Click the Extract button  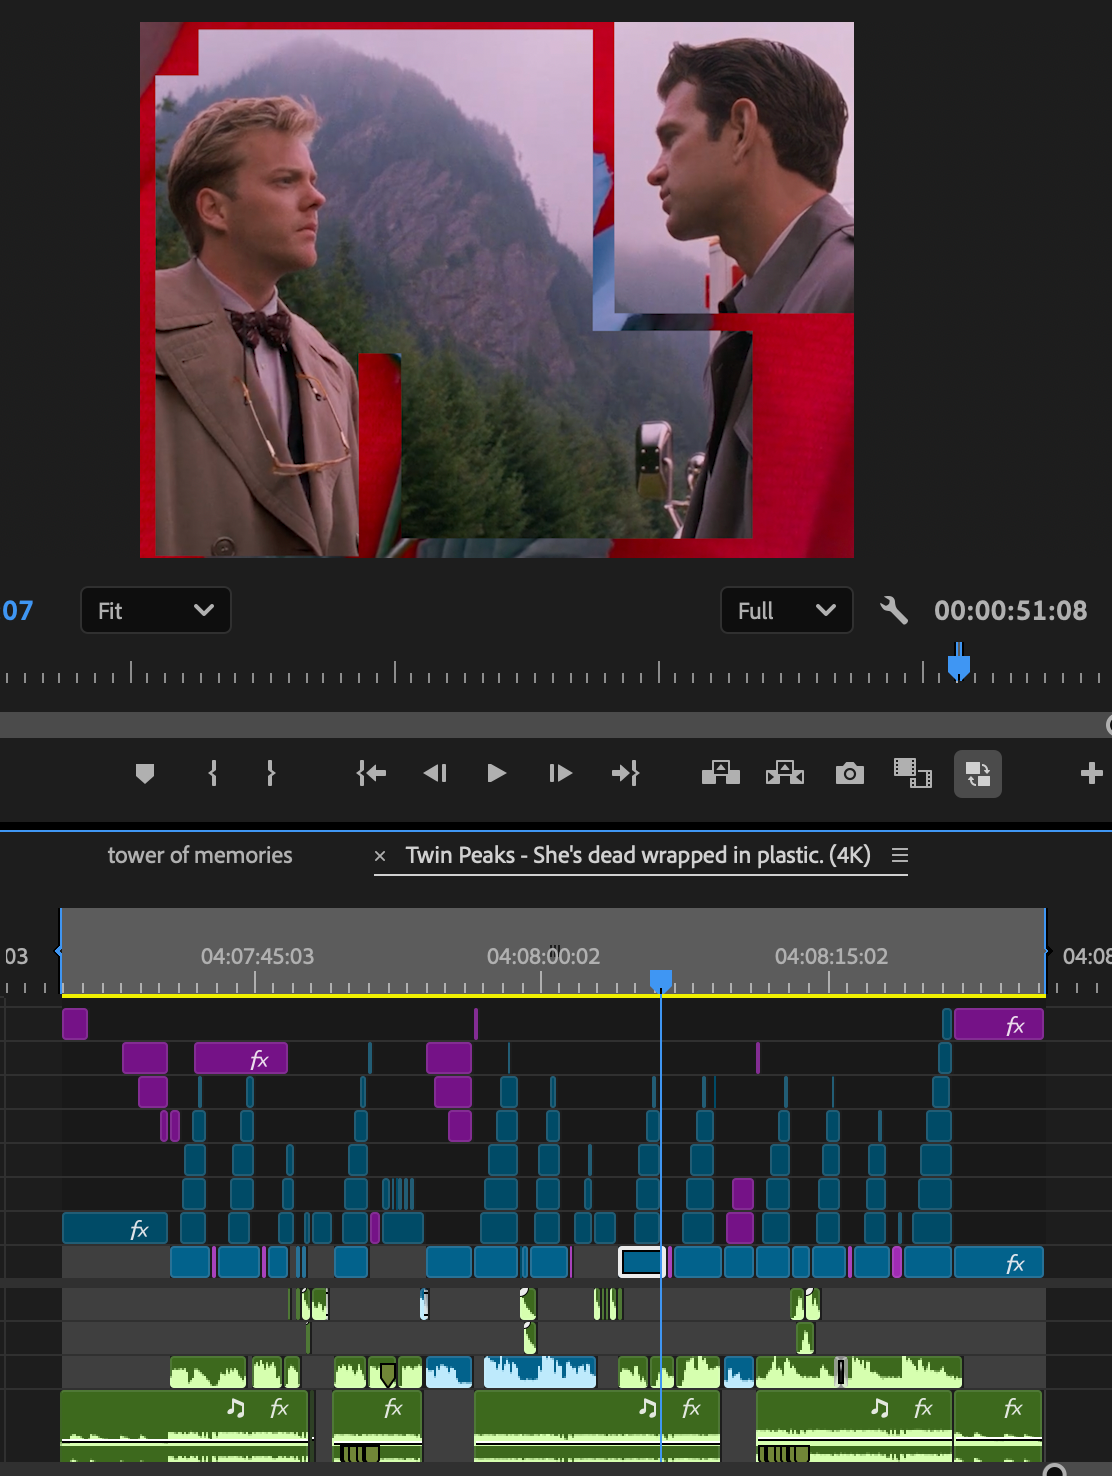coord(785,773)
